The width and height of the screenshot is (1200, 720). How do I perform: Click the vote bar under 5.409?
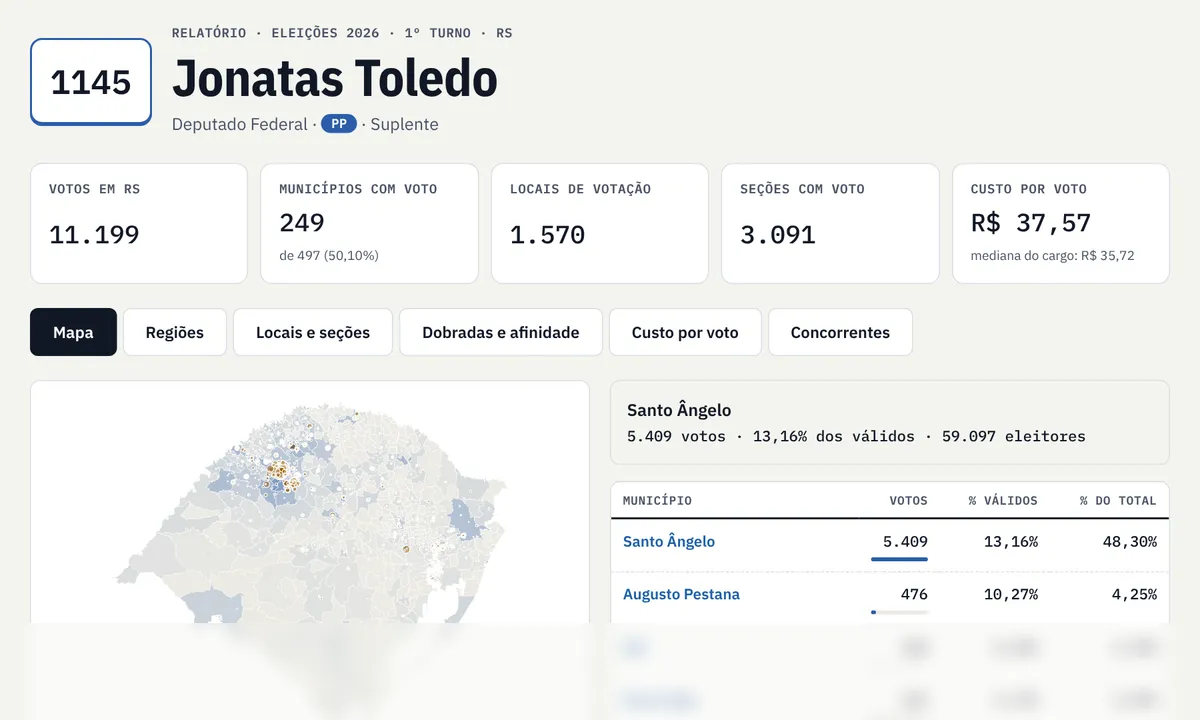(899, 559)
